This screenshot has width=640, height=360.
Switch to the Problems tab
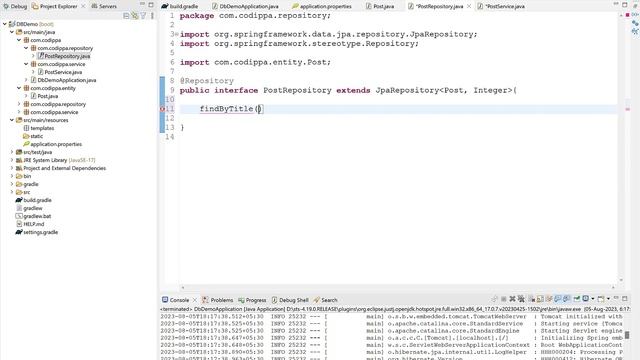tap(218, 300)
